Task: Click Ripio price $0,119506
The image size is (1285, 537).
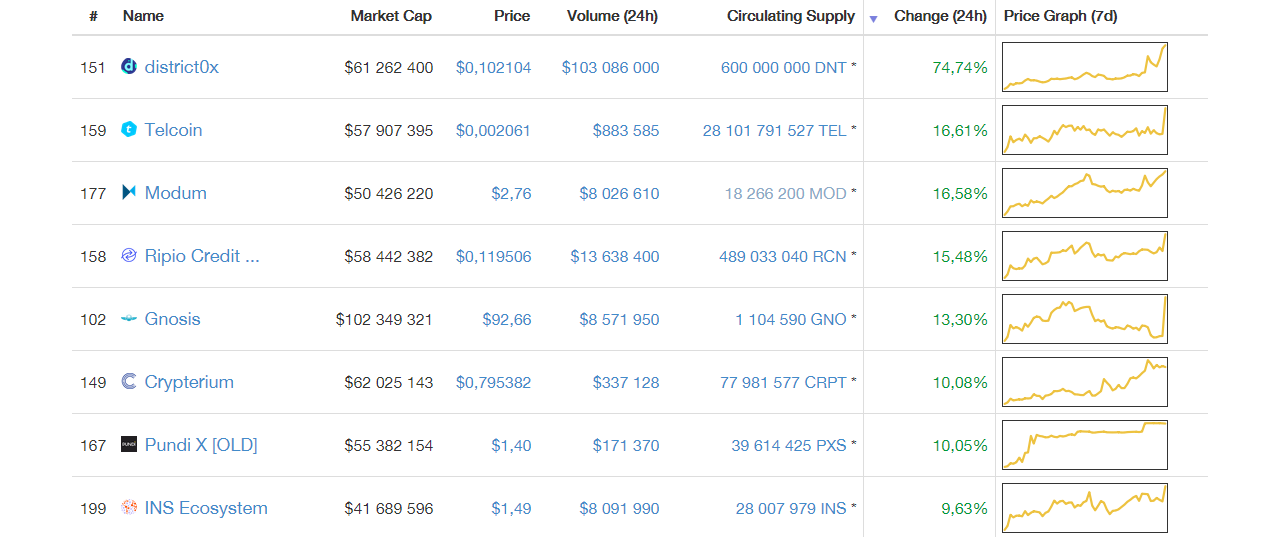Action: click(x=494, y=257)
